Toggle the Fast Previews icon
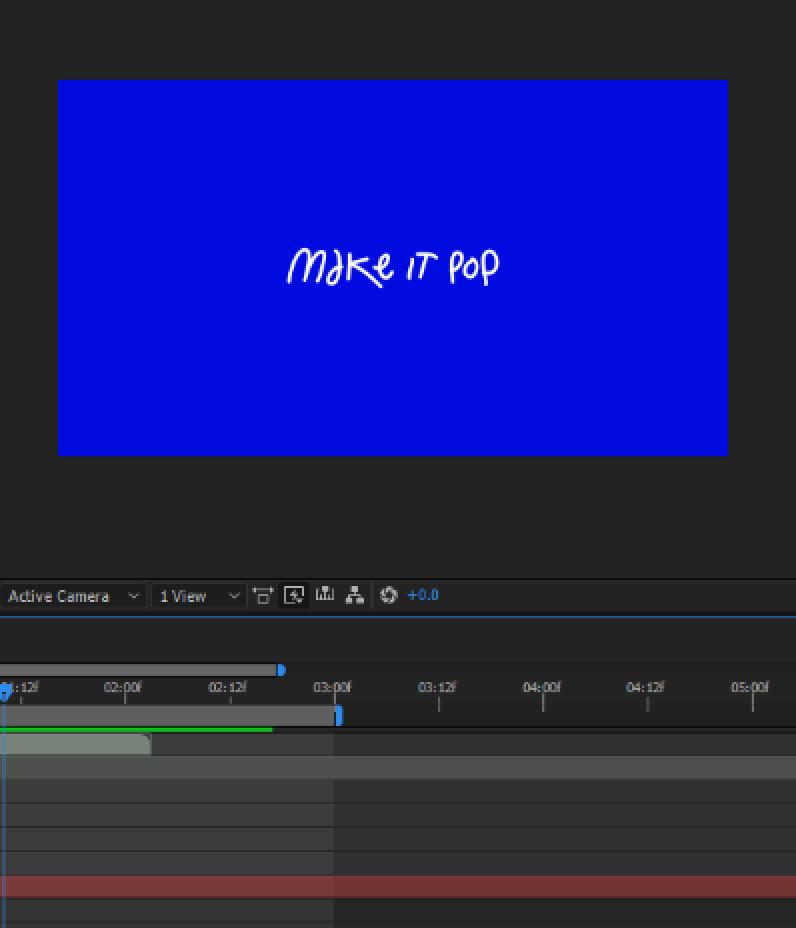The height and width of the screenshot is (928, 796). tap(294, 595)
